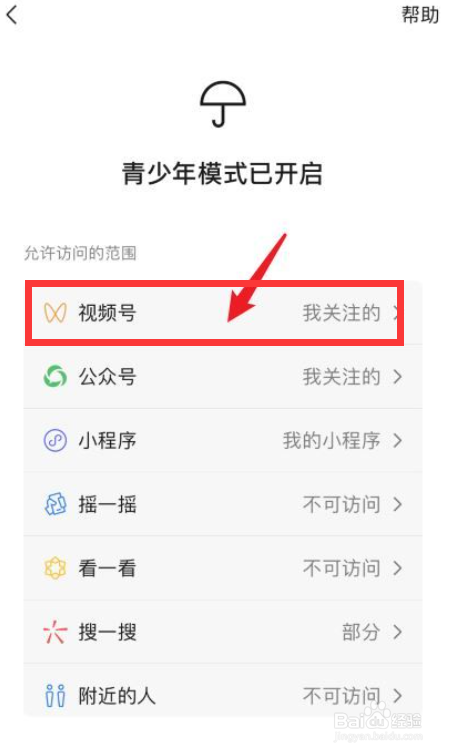Image resolution: width=451 pixels, height=754 pixels.
Task: Open 帮助 help link
Action: (x=420, y=14)
